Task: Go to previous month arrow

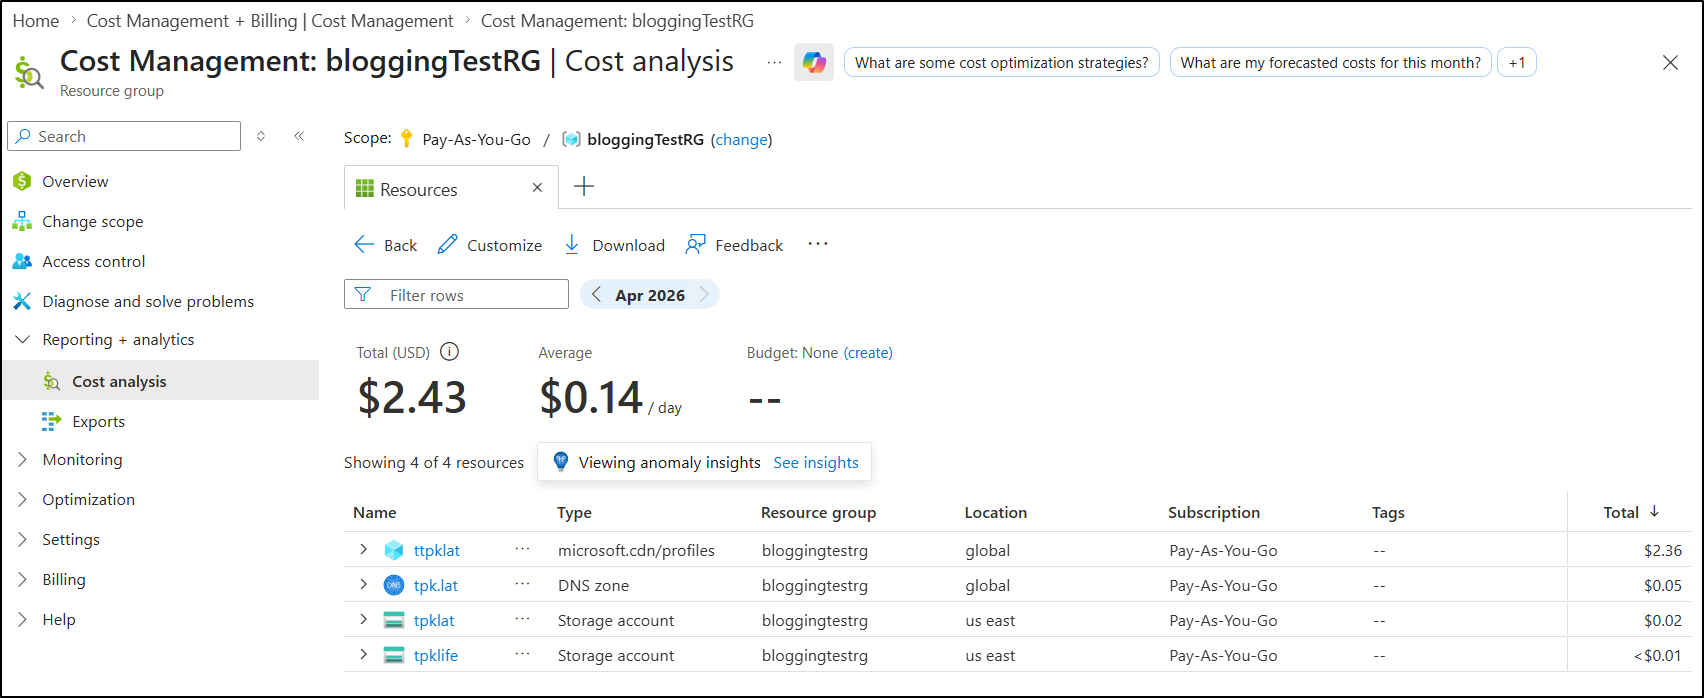Action: [x=597, y=295]
